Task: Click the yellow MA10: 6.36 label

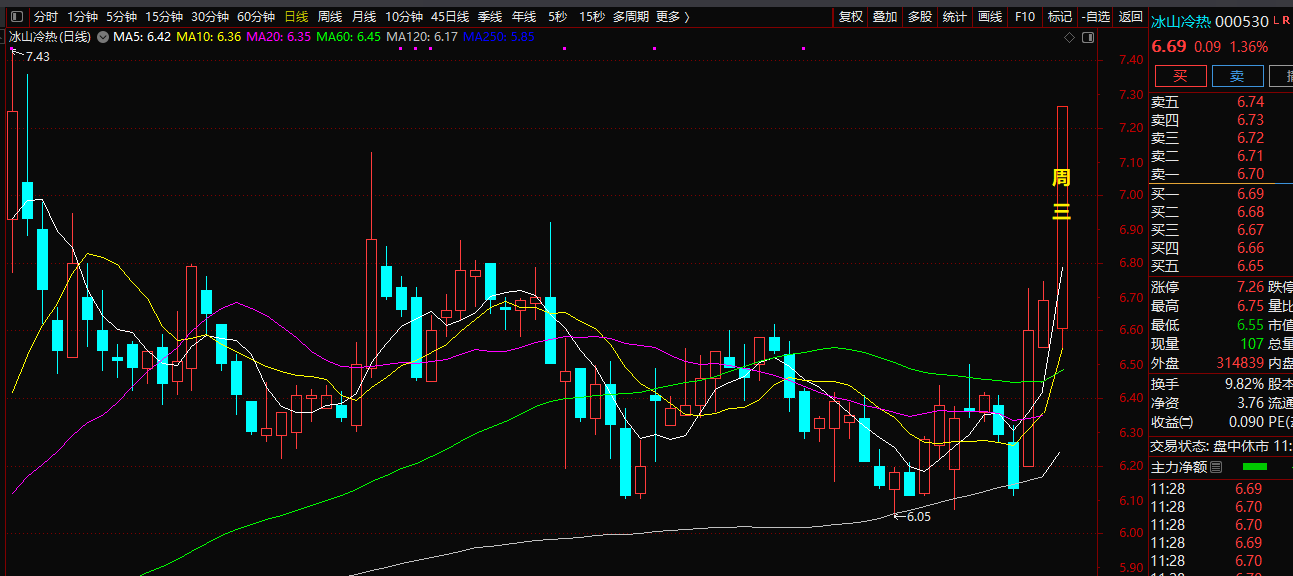Action: (210, 37)
